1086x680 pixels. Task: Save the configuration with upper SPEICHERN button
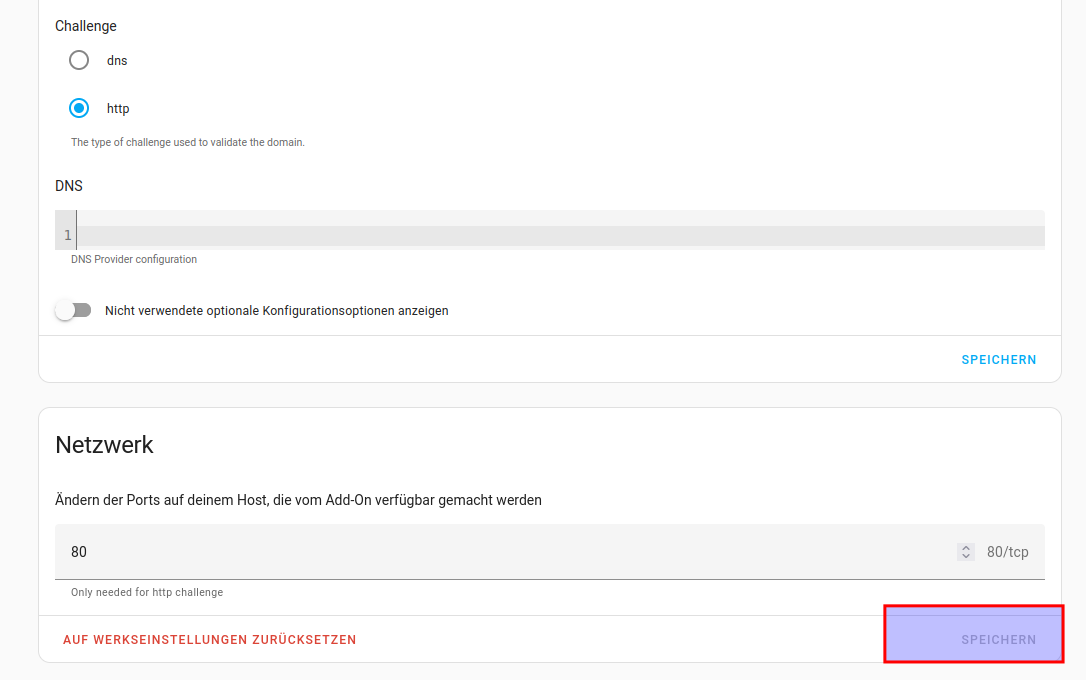(x=998, y=360)
